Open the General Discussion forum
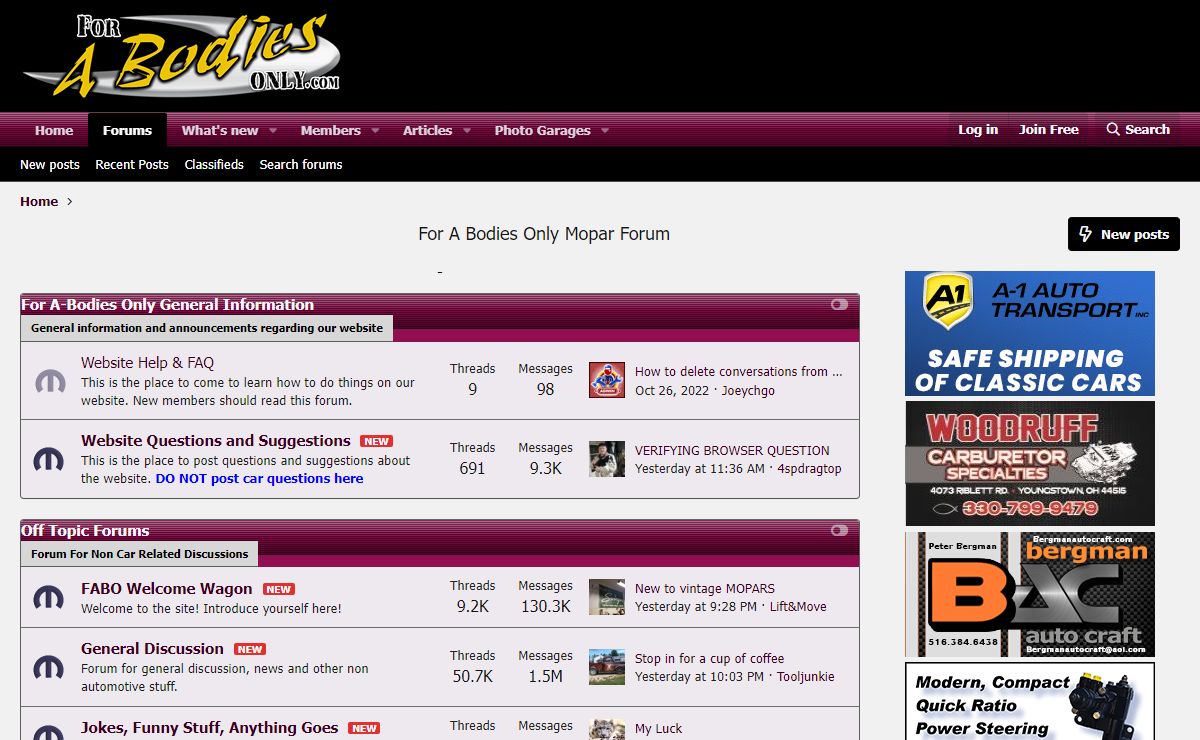This screenshot has width=1200, height=740. coord(152,648)
